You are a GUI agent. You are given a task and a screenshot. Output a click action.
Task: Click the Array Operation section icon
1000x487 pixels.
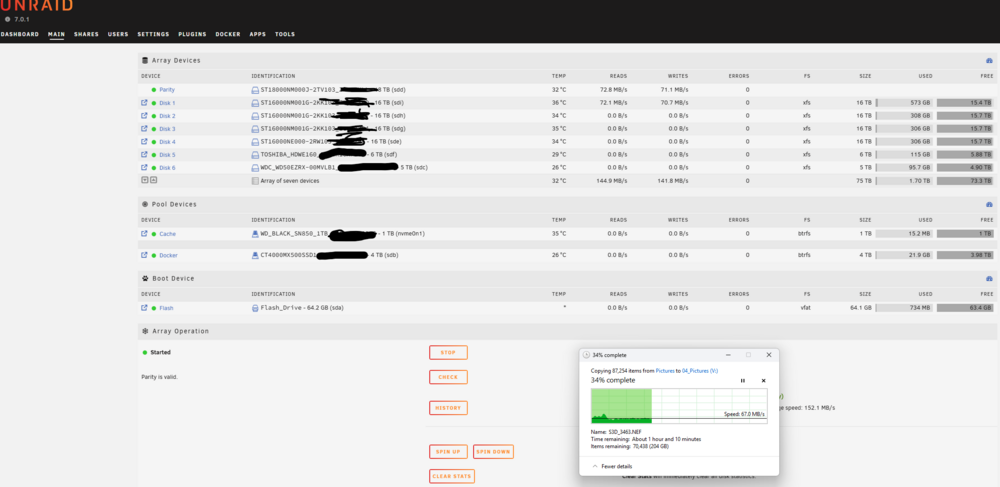coord(145,331)
